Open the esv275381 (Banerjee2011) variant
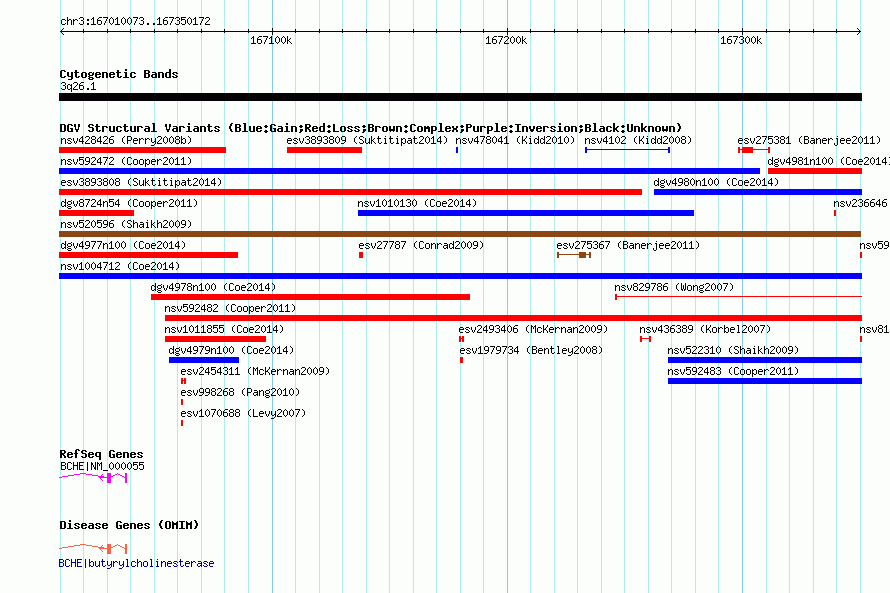The image size is (890, 593). [809, 140]
